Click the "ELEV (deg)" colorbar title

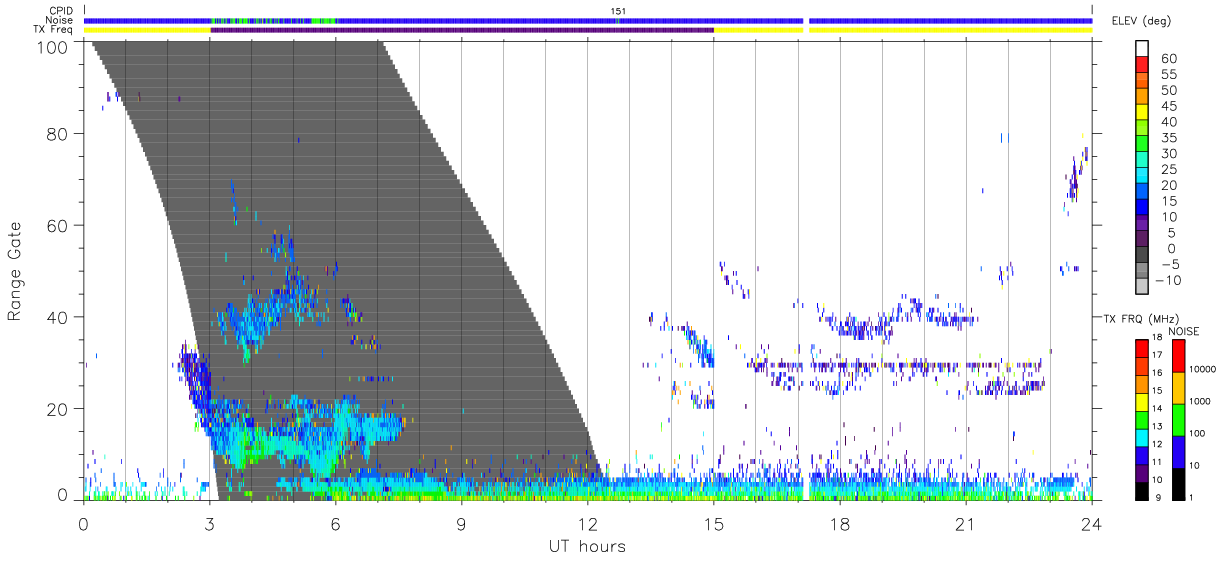tap(1141, 21)
